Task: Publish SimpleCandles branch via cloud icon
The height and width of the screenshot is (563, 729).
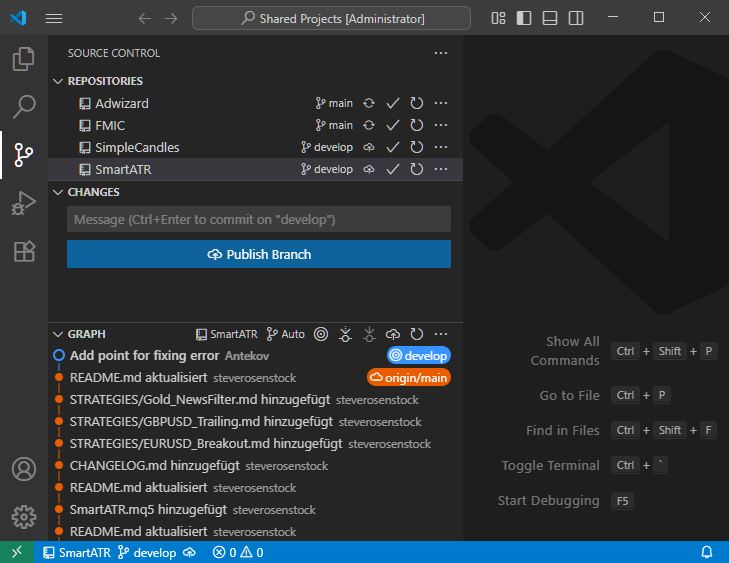Action: click(x=369, y=147)
